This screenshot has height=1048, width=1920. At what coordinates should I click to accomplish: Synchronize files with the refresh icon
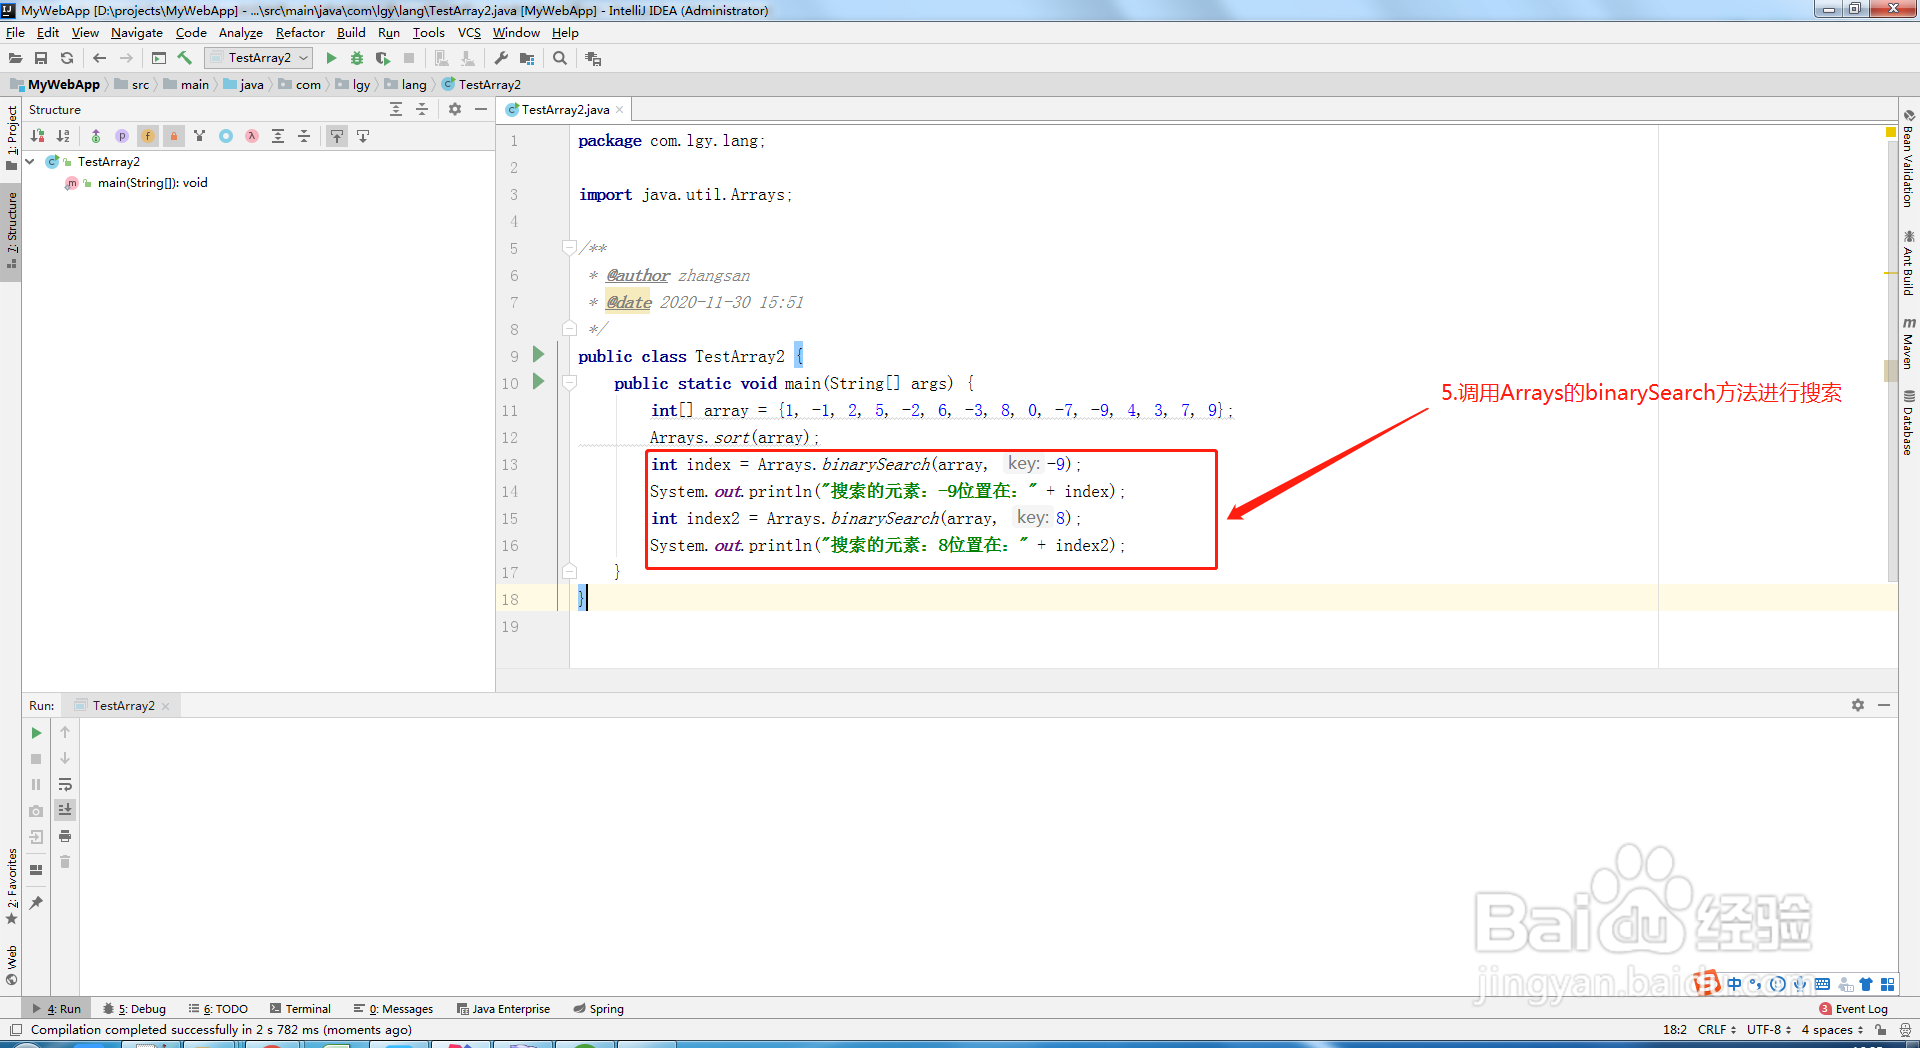pyautogui.click(x=67, y=58)
